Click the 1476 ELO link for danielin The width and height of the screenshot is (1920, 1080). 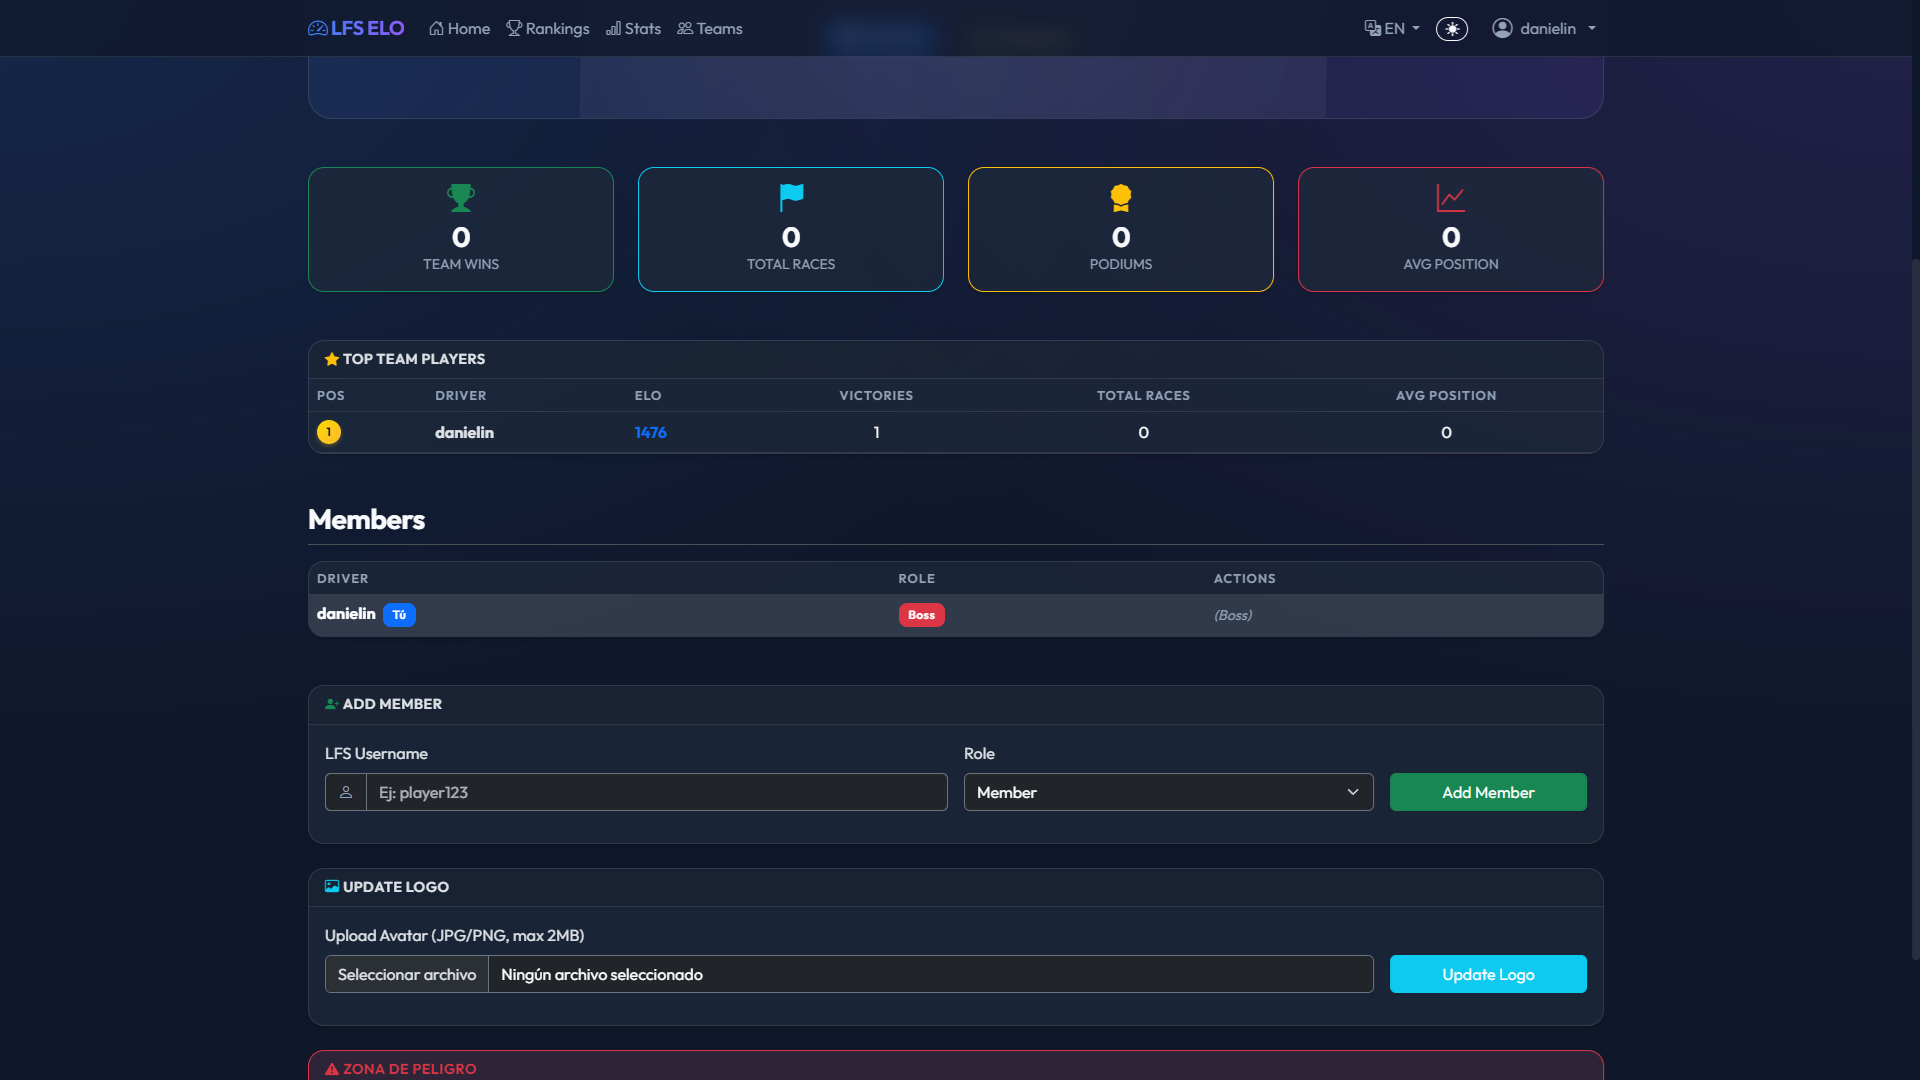point(650,432)
